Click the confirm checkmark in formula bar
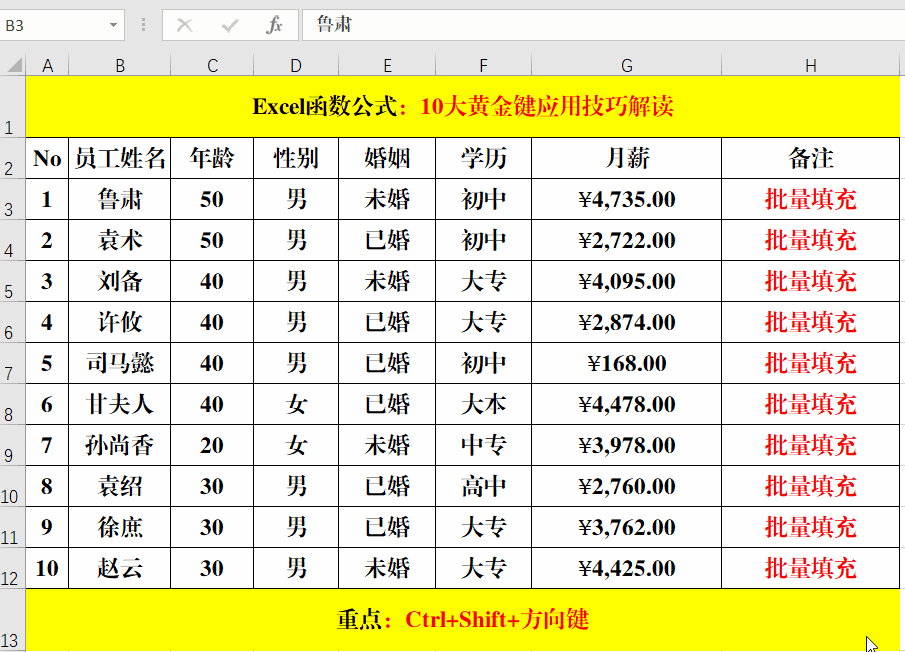This screenshot has height=652, width=905. [230, 25]
